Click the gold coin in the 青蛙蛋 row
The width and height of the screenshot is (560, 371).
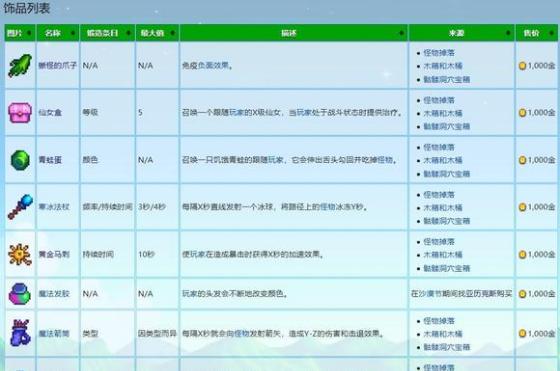[522, 160]
